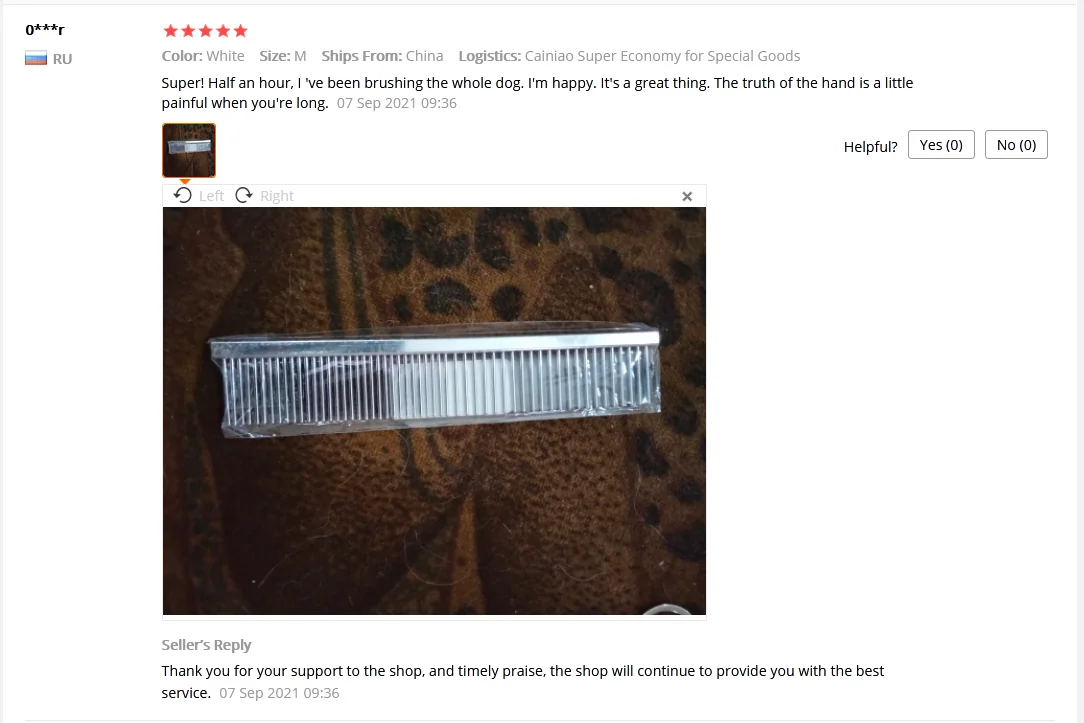The height and width of the screenshot is (723, 1084).
Task: Click the RU country code text
Action: 62,59
